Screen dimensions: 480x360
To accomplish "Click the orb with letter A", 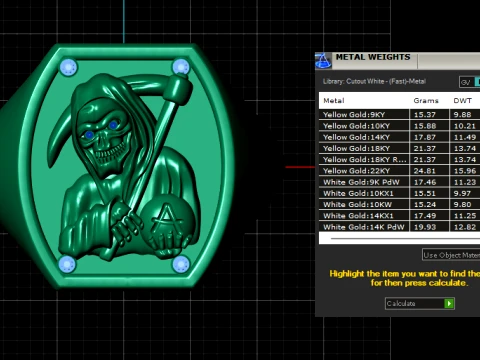I will [x=167, y=220].
